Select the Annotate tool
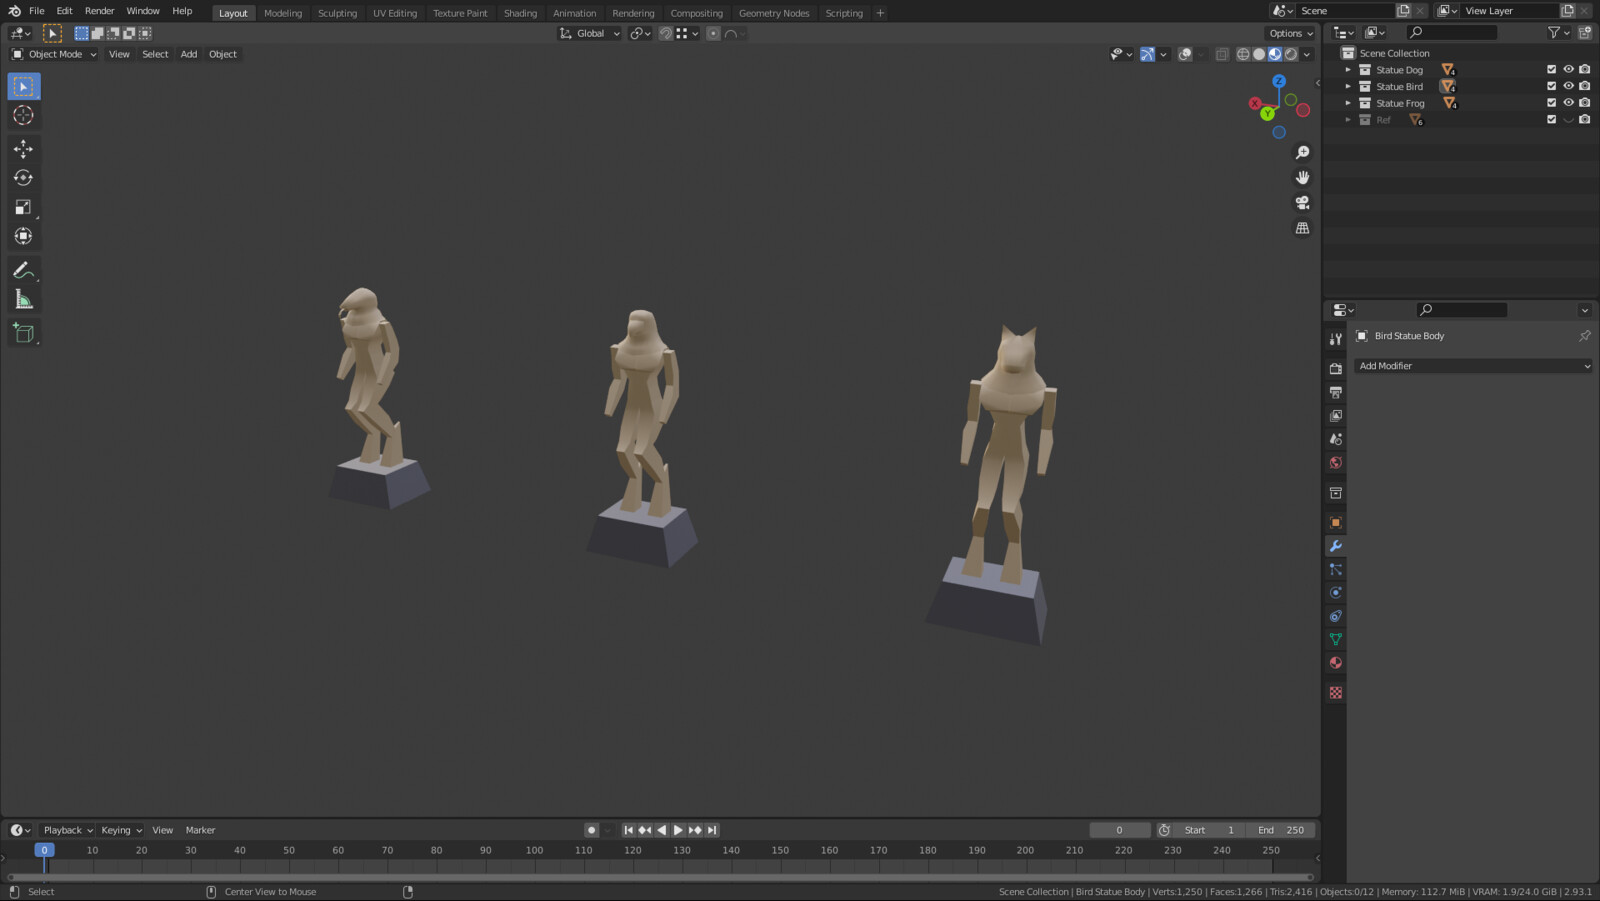The image size is (1600, 901). (24, 270)
